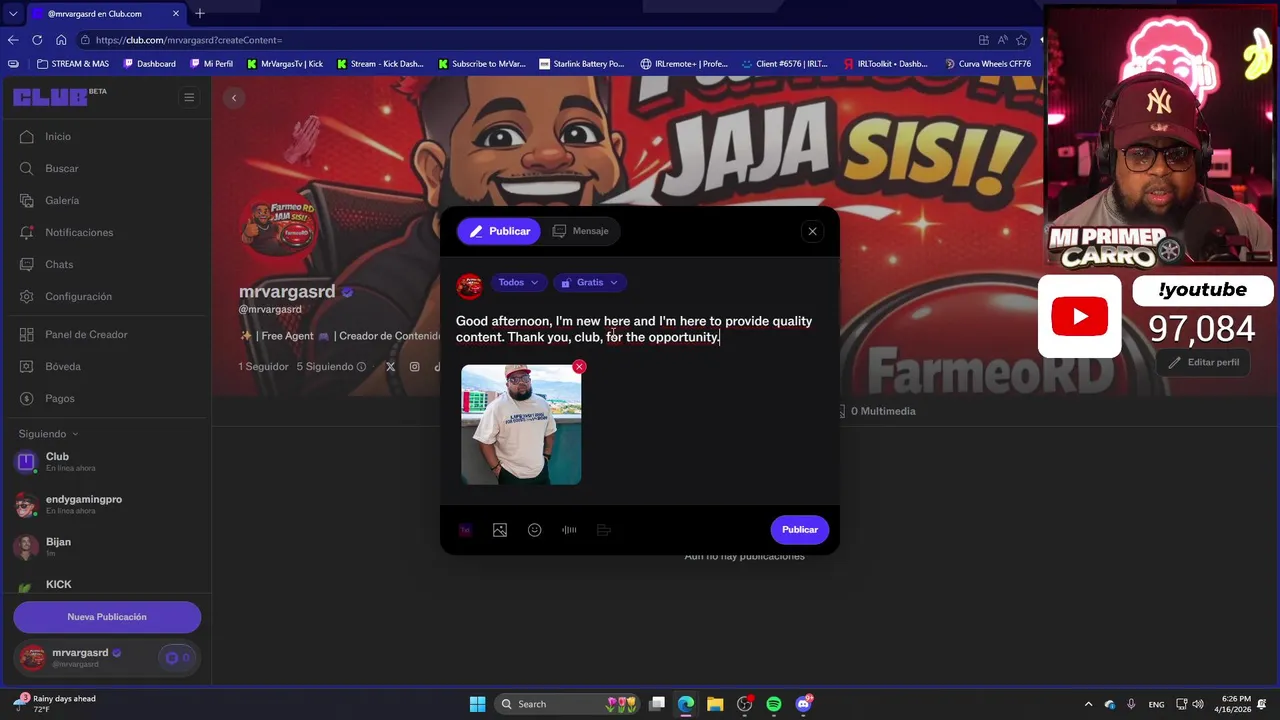Open the tab list dropdown in browser

(x=13, y=14)
